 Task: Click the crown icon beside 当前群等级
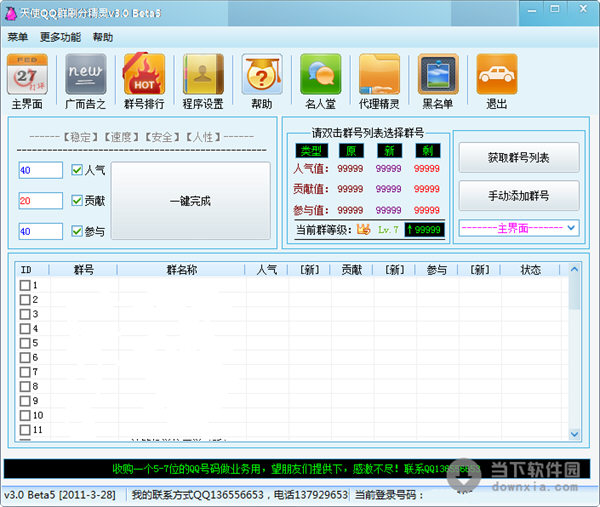point(364,230)
